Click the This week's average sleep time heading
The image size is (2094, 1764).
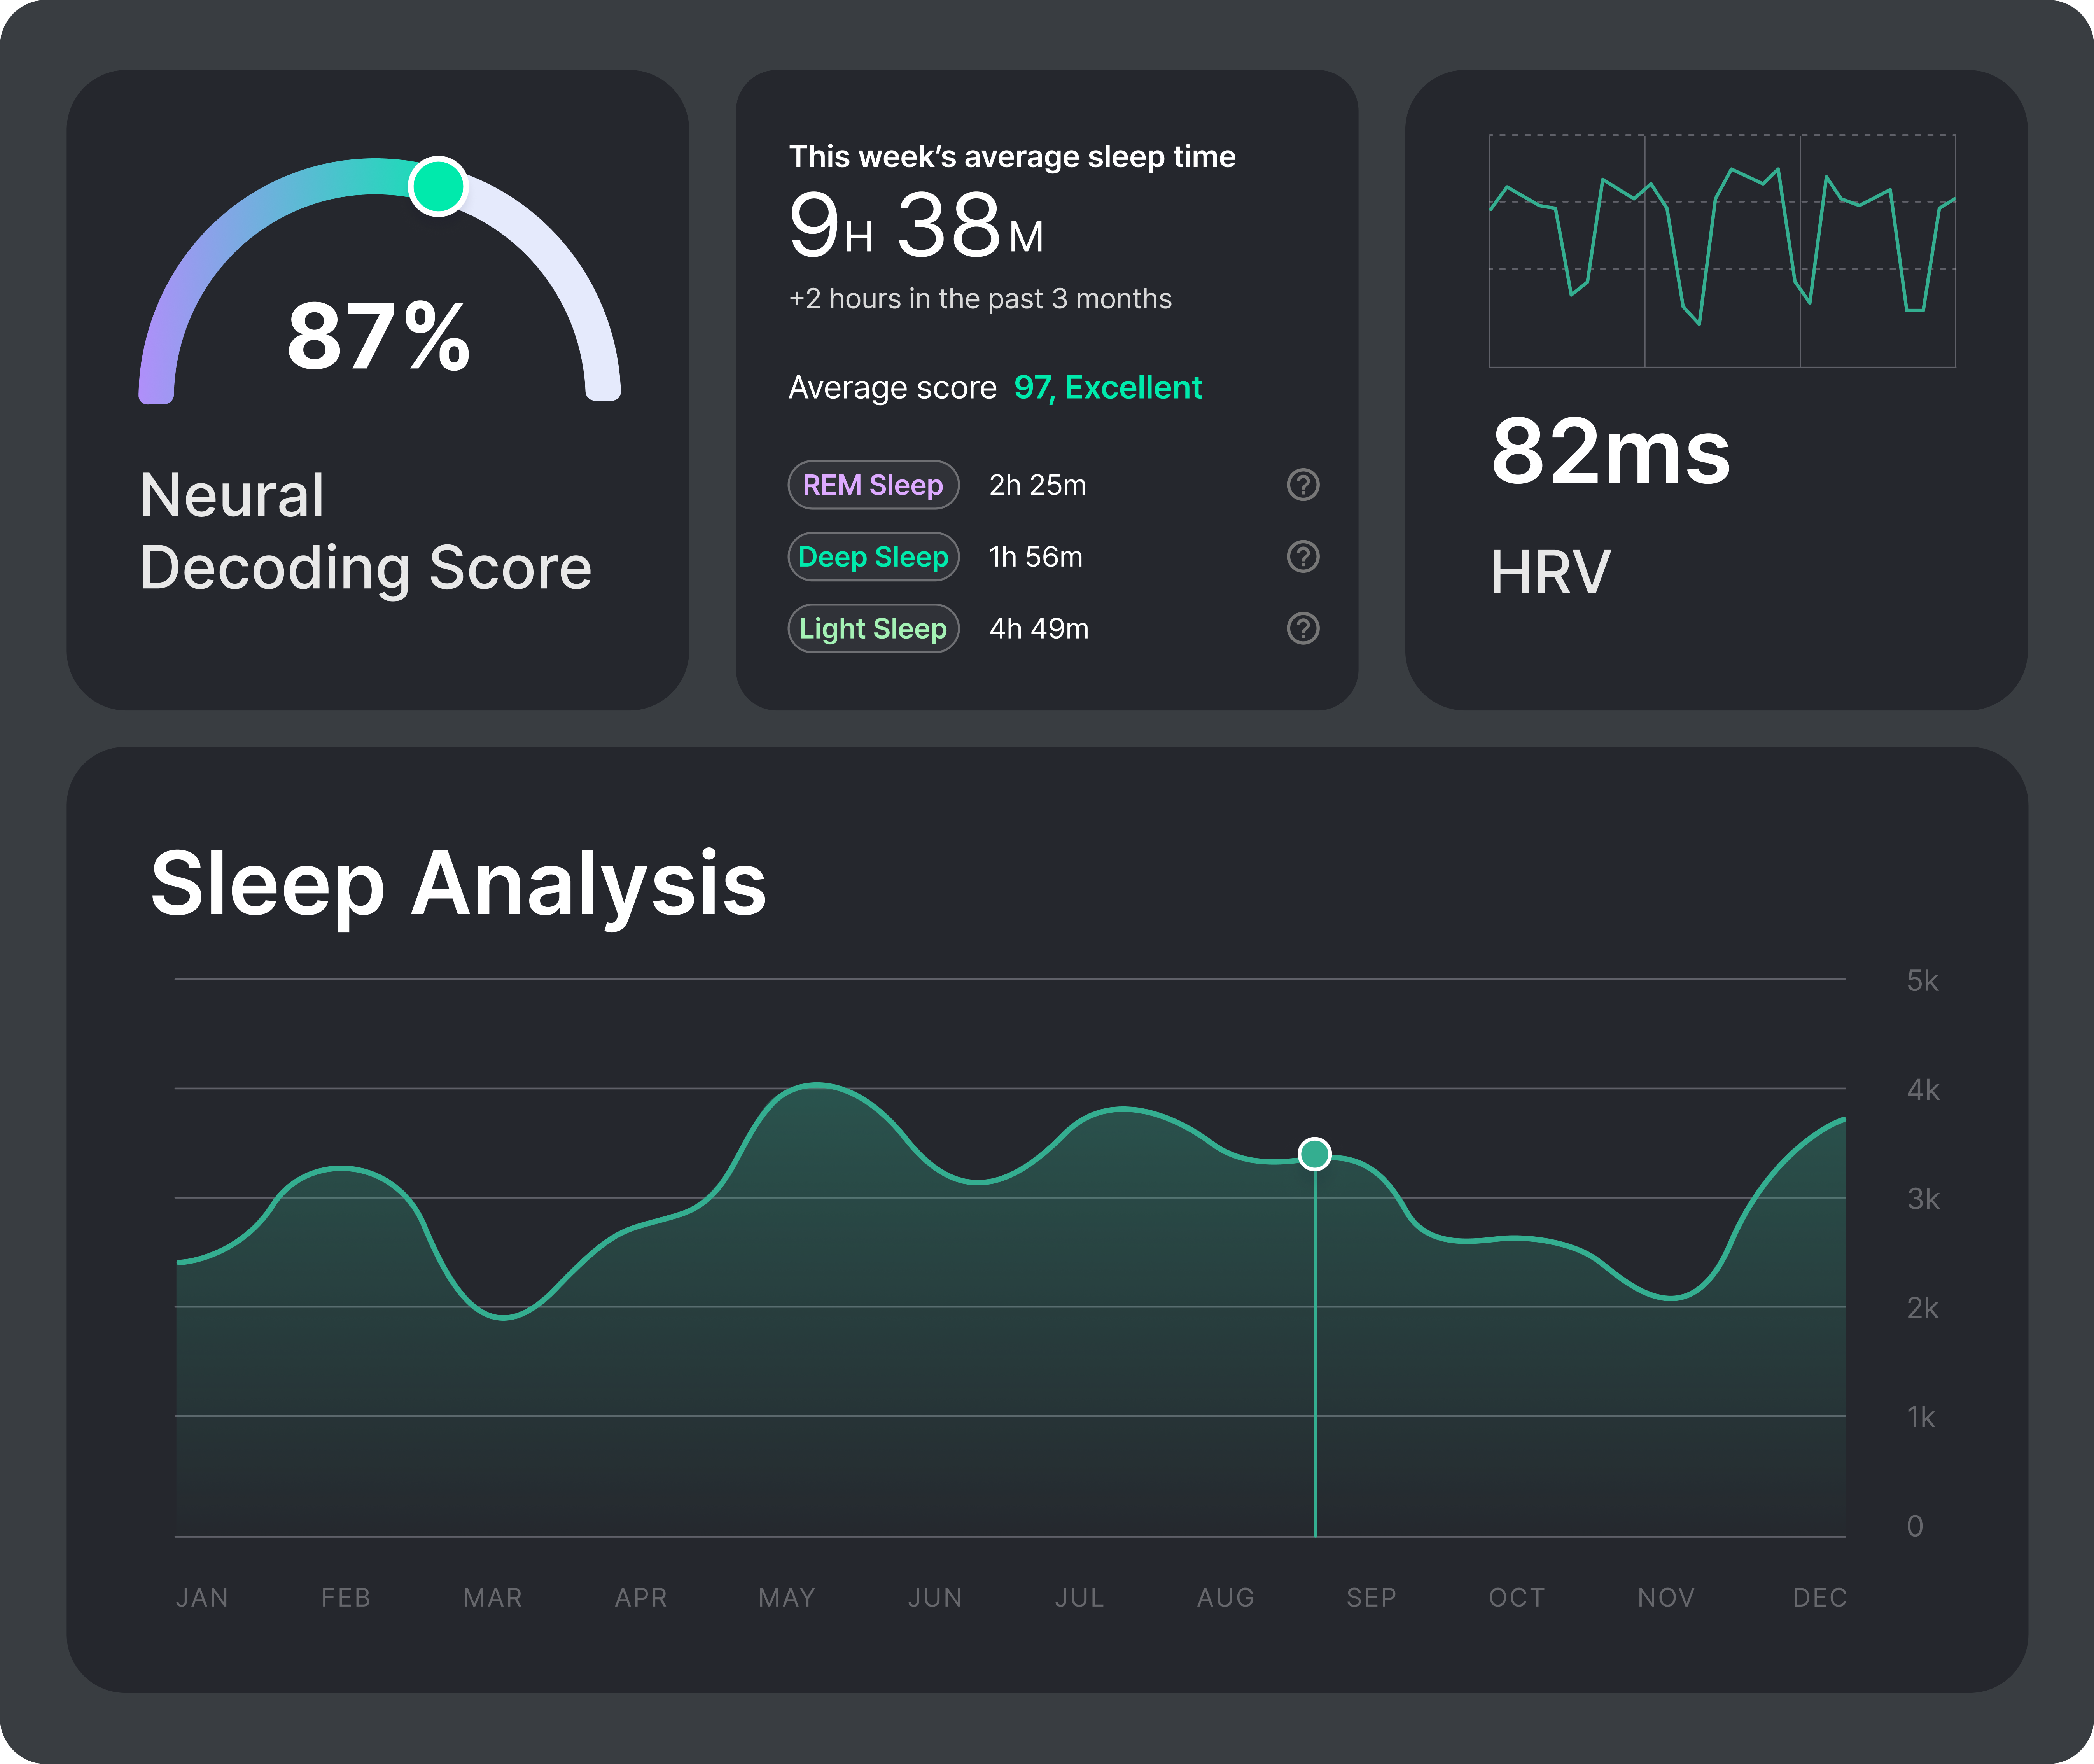coord(1012,157)
